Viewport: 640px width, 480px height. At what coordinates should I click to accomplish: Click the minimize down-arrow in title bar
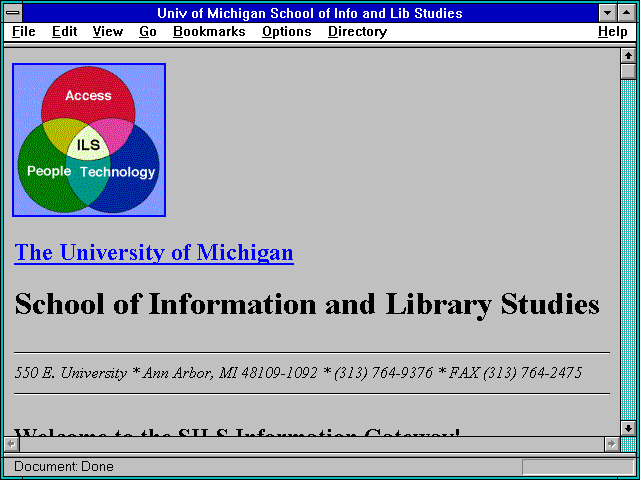pos(608,13)
